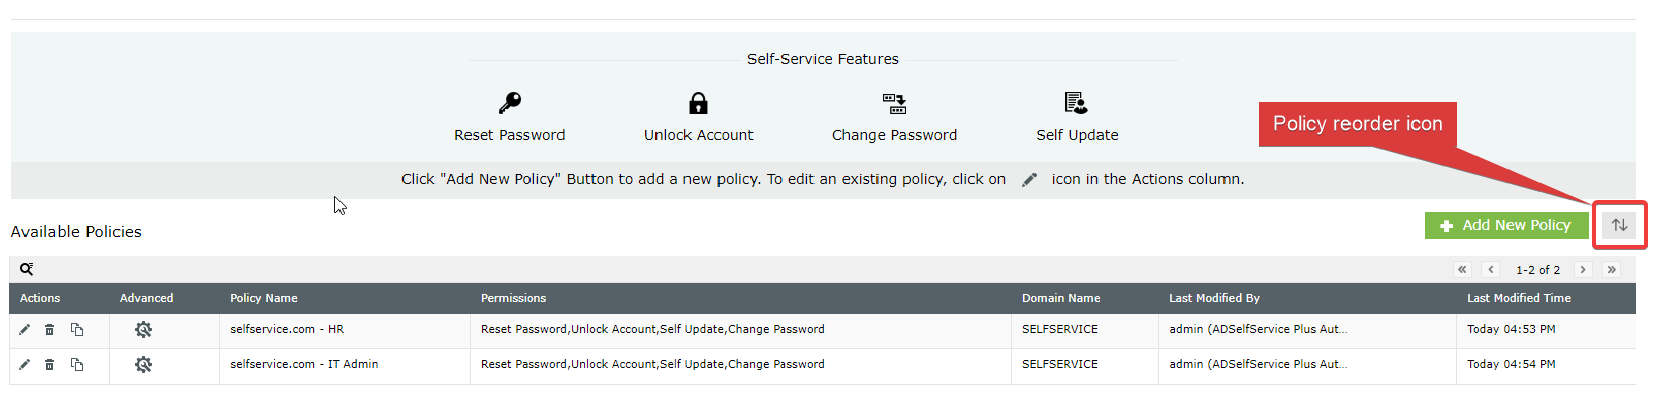Edit the selfservice.com - HR policy
The height and width of the screenshot is (418, 1676).
pos(25,329)
